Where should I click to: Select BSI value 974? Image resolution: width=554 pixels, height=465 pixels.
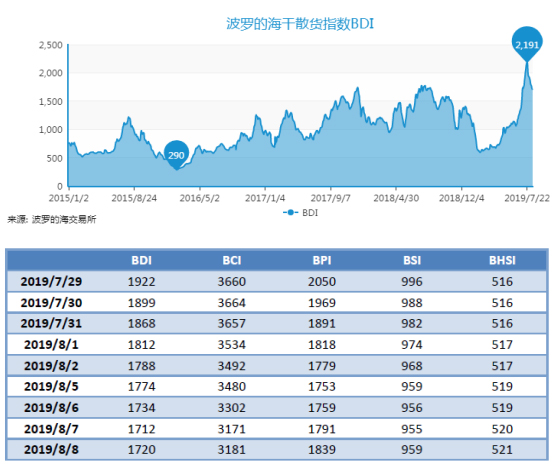[412, 345]
